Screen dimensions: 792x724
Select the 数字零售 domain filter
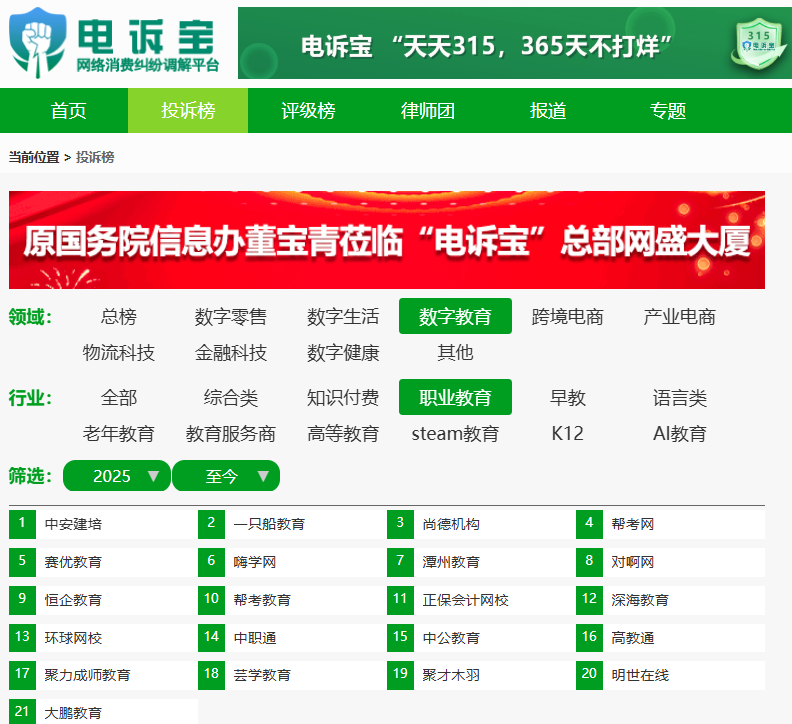point(231,317)
